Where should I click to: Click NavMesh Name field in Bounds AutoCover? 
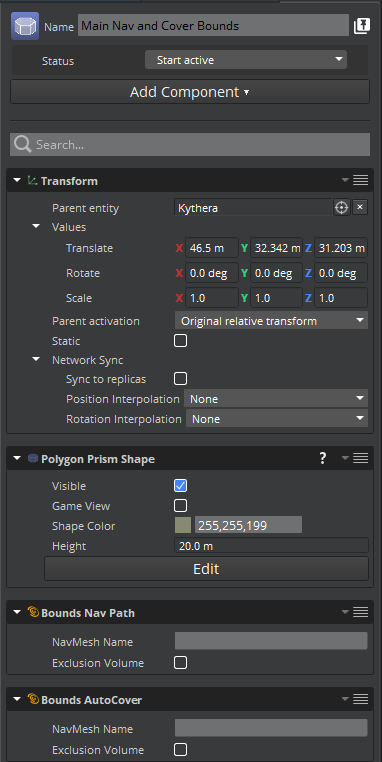(271, 728)
